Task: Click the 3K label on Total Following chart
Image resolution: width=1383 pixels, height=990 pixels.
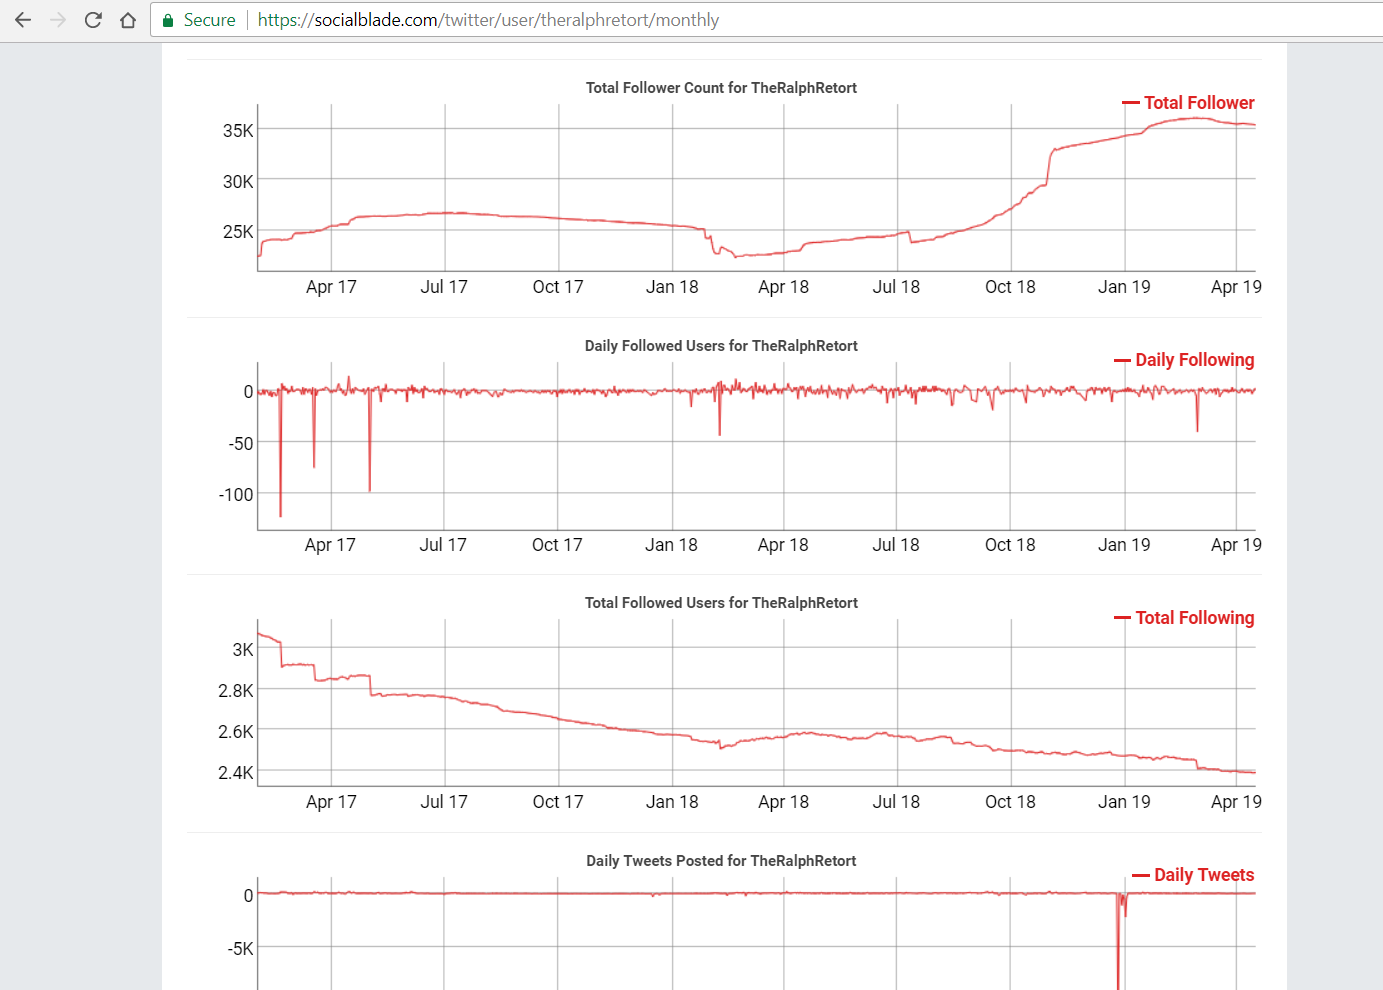Action: coord(243,649)
